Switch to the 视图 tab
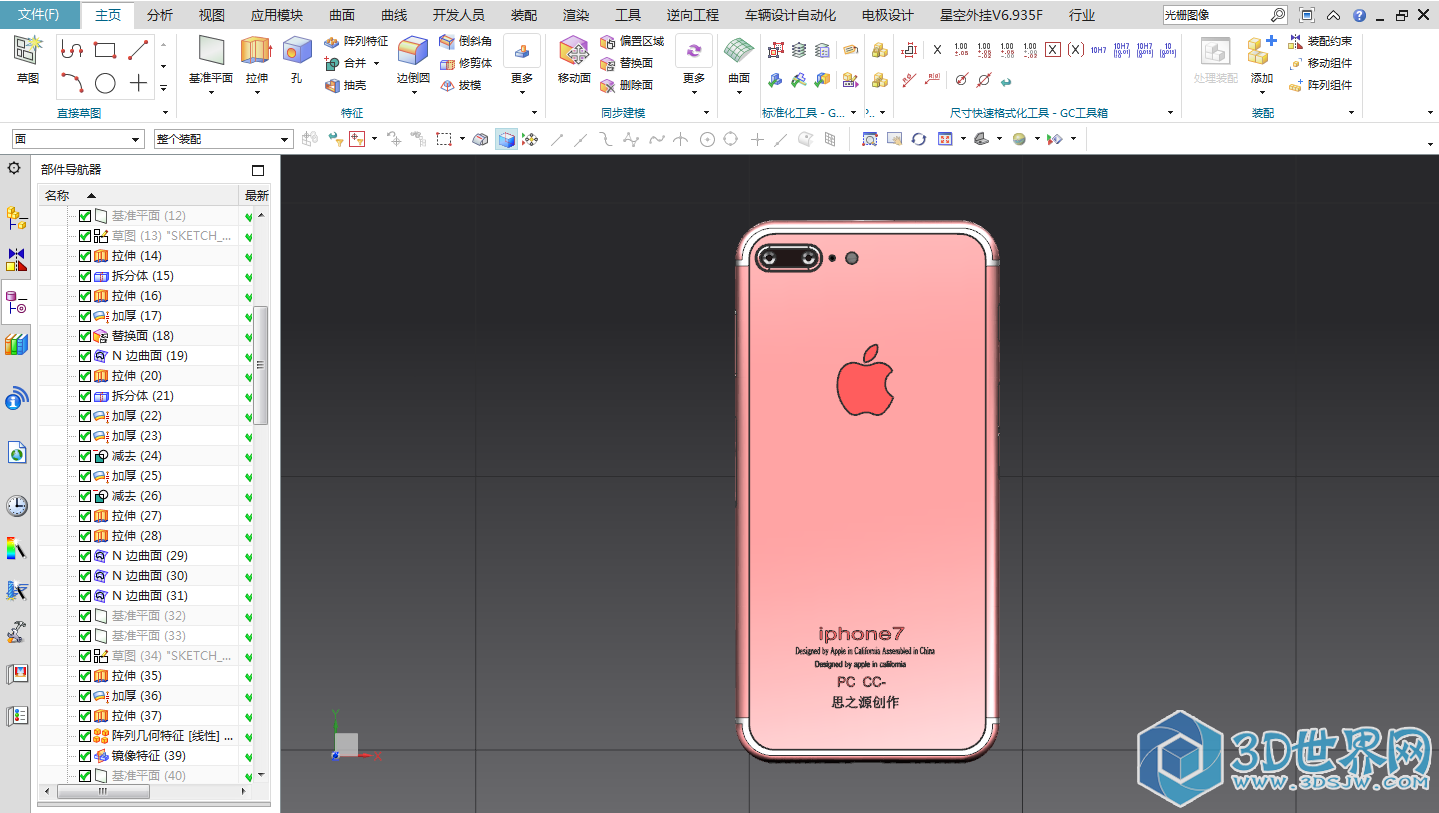The width and height of the screenshot is (1439, 813). click(212, 15)
